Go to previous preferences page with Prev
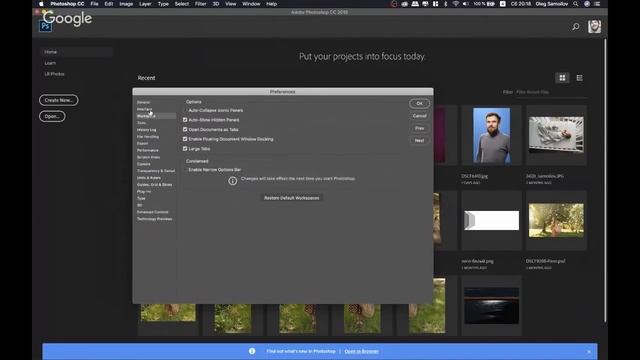 (419, 128)
